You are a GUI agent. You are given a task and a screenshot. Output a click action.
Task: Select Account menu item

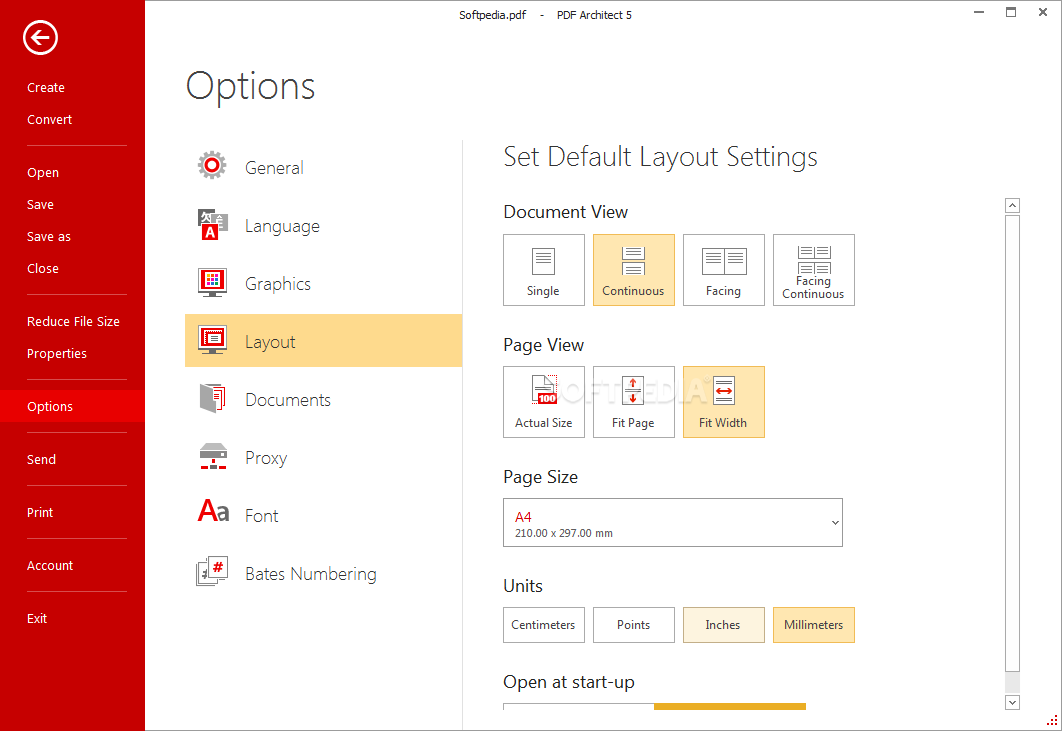50,565
